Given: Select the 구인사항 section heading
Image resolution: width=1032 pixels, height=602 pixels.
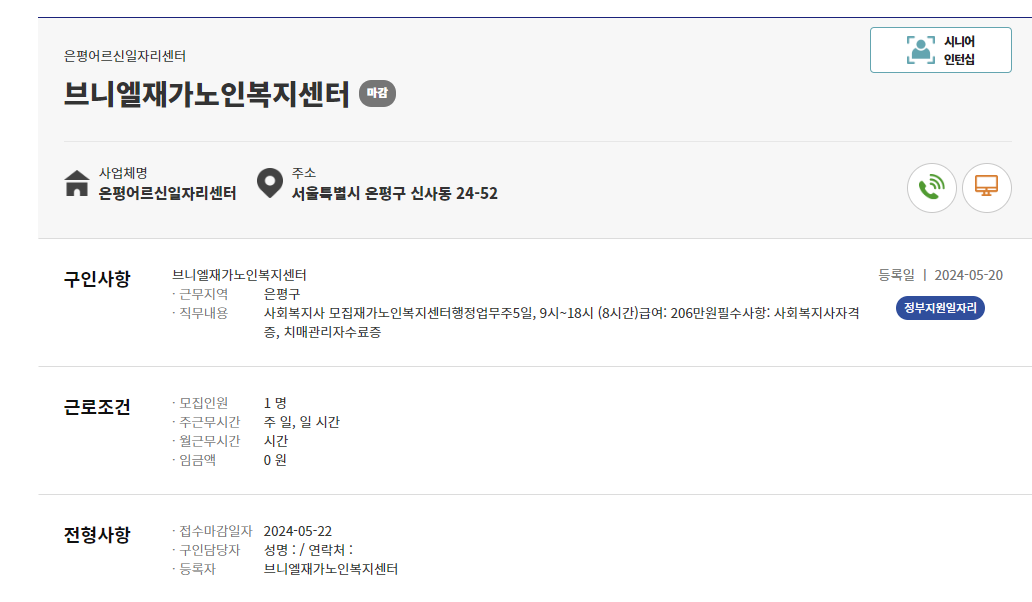Looking at the screenshot, I should [99, 279].
